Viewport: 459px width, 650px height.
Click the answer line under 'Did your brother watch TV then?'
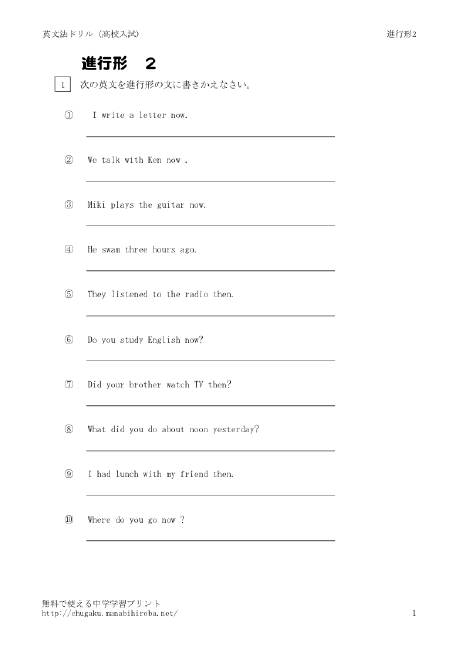click(x=210, y=405)
